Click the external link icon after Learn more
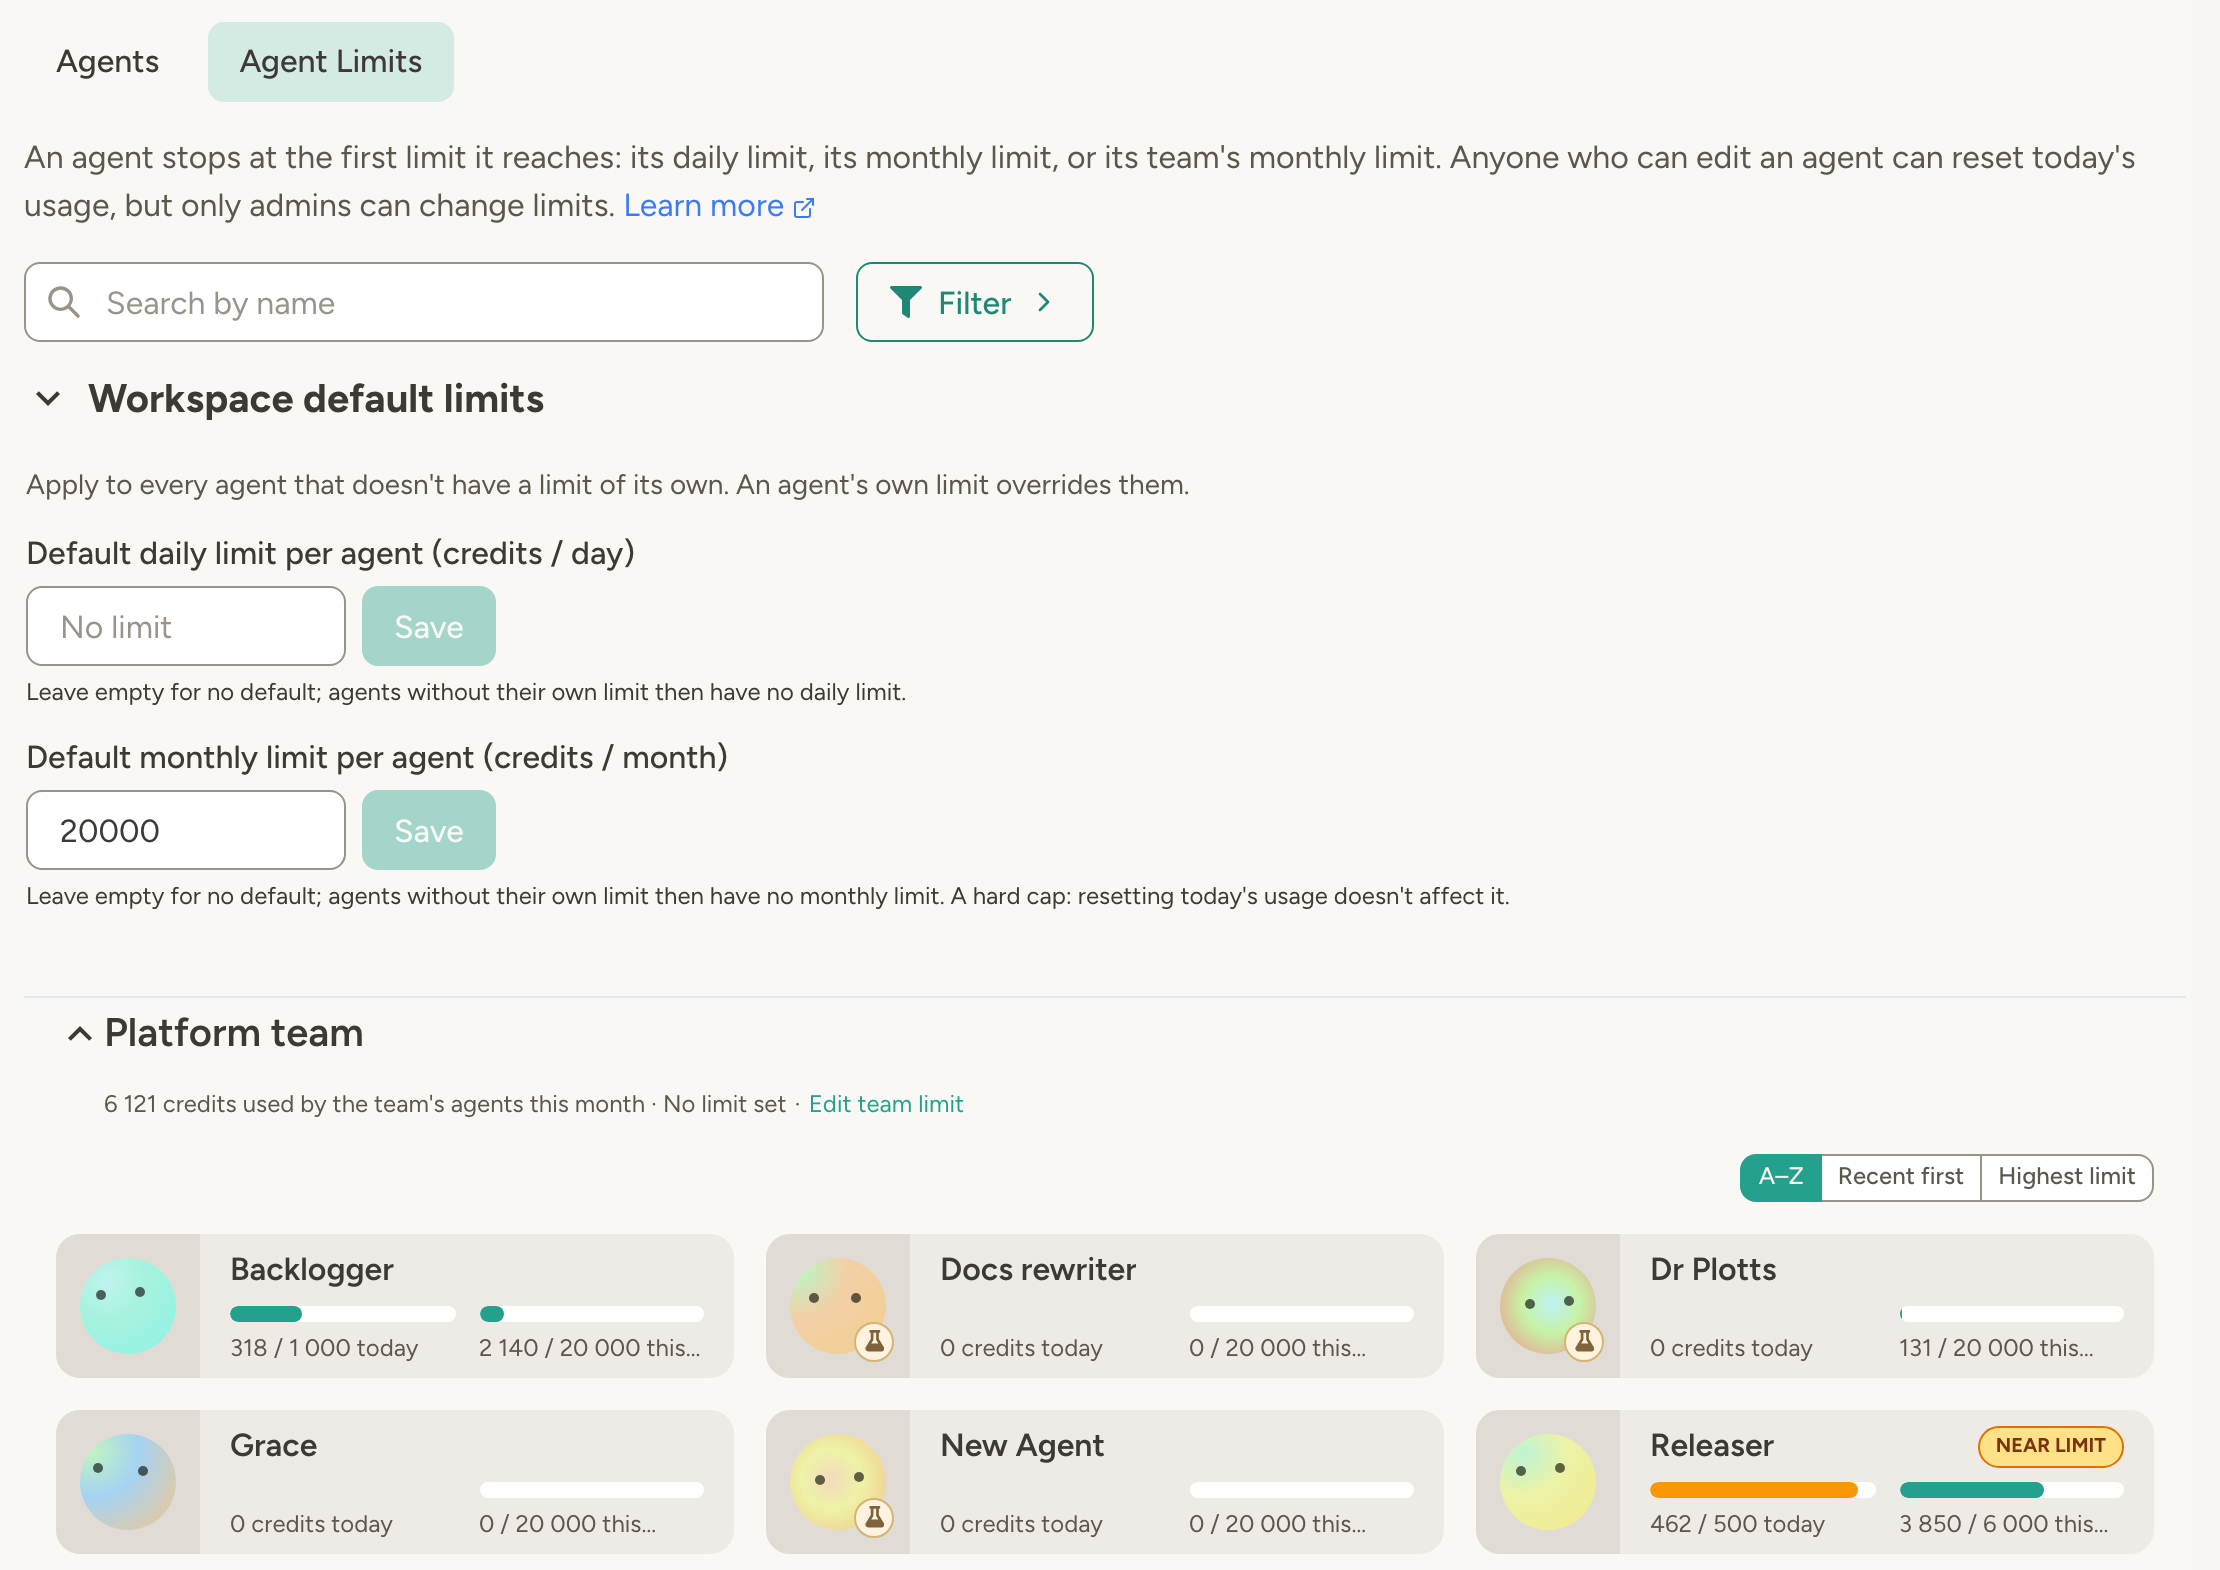 [804, 207]
